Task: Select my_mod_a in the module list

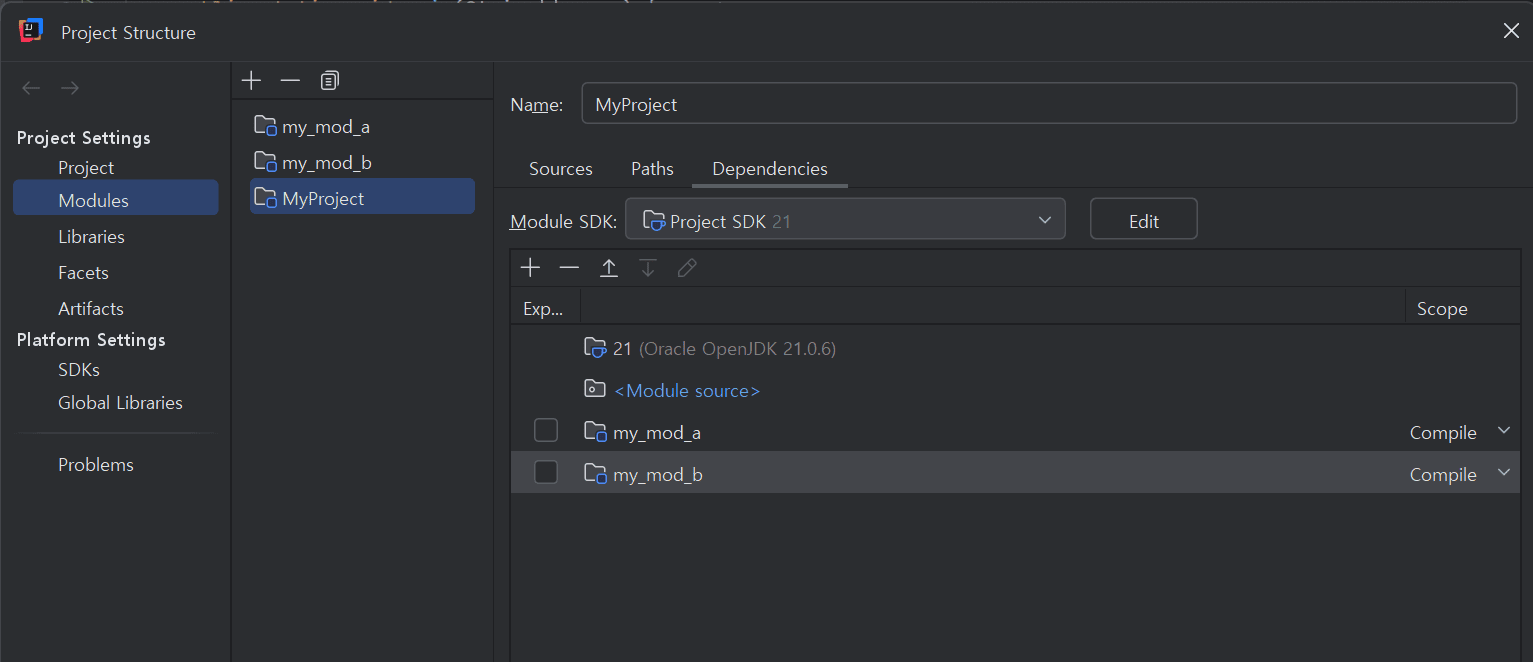Action: pyautogui.click(x=326, y=127)
